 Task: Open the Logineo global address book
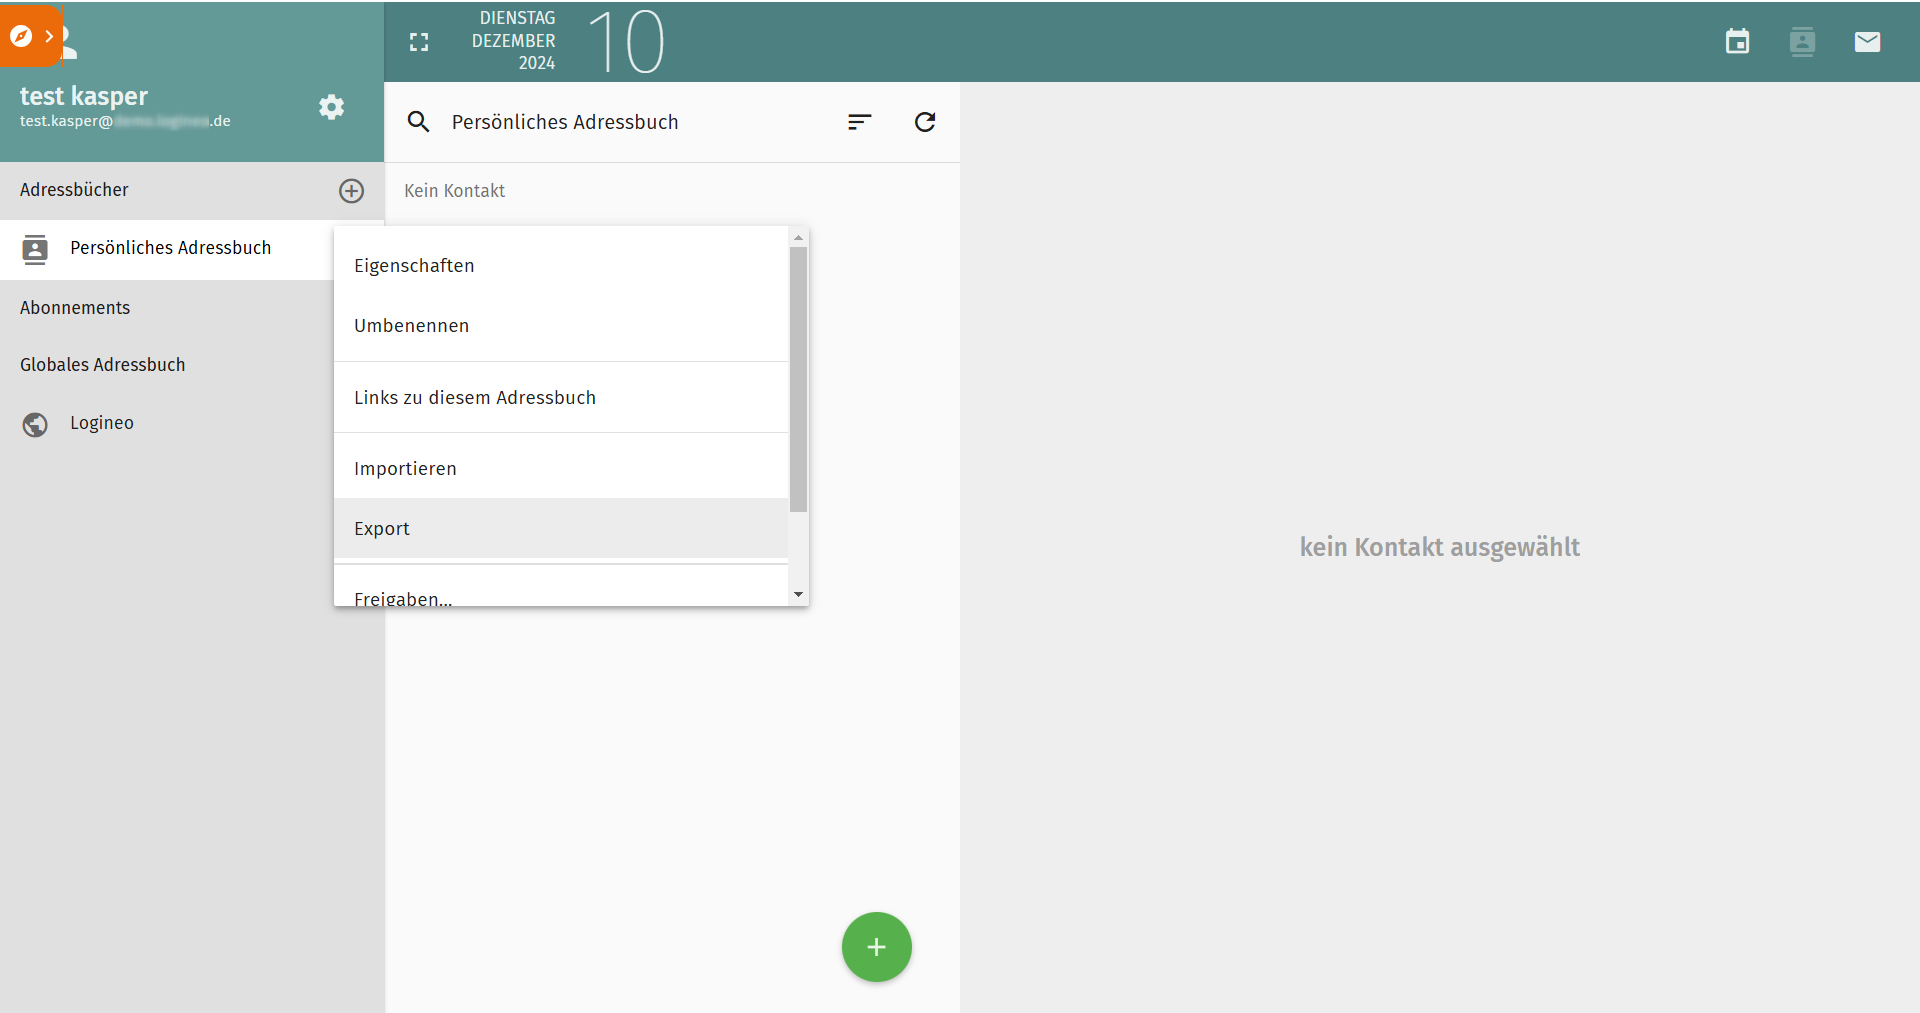click(x=101, y=423)
